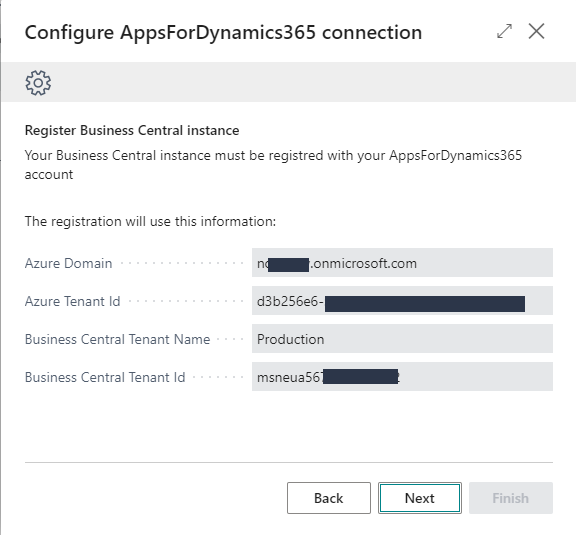
Task: Click the Register Business Central instance heading
Action: pos(132,130)
